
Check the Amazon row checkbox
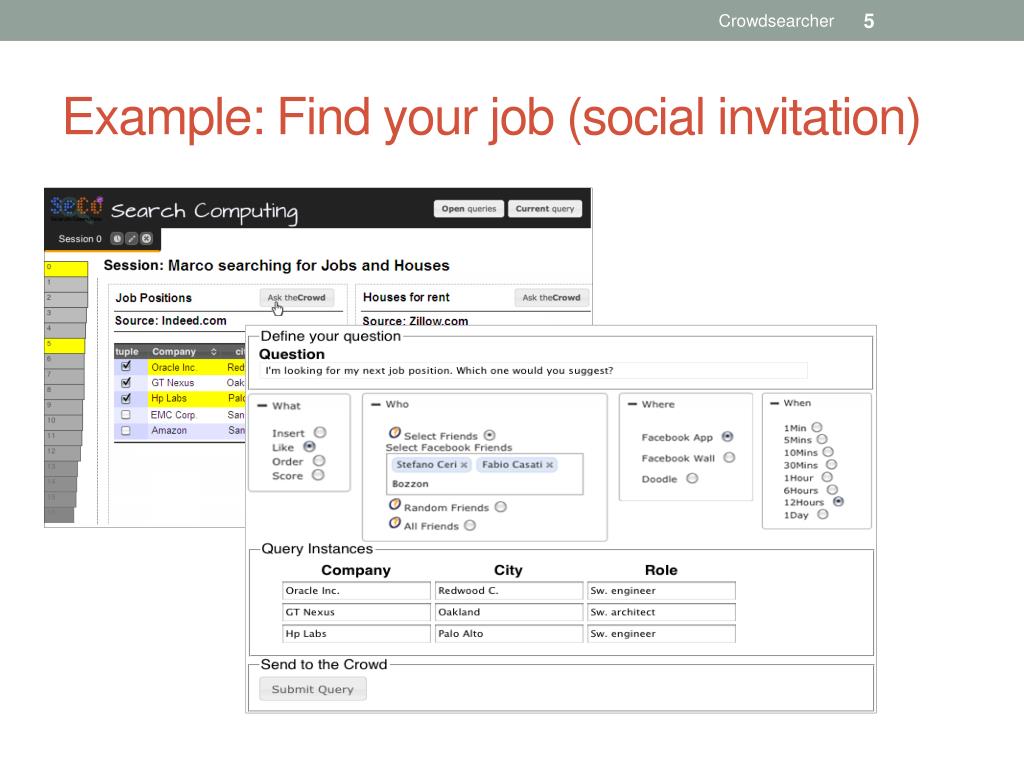(126, 431)
